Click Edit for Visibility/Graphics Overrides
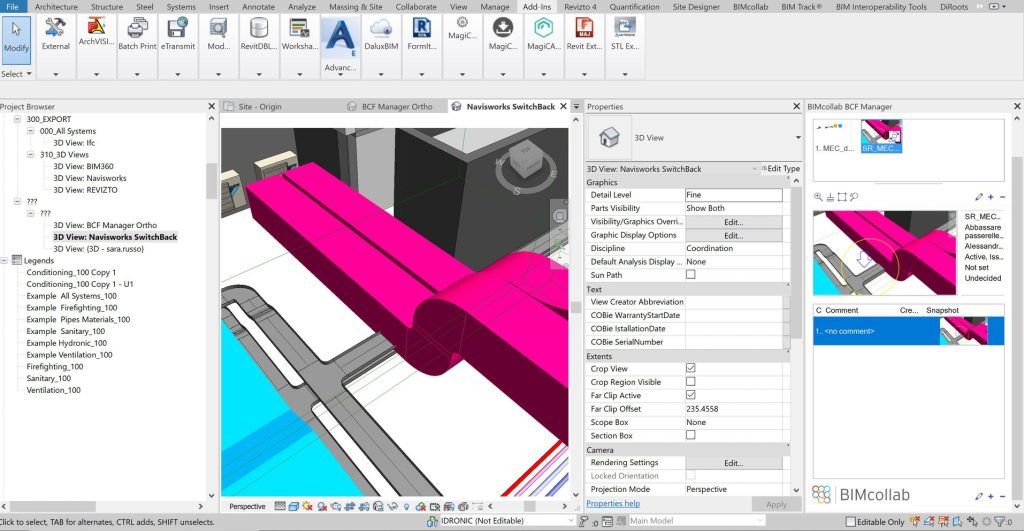Screen dimensions: 1024x531 click(733, 221)
